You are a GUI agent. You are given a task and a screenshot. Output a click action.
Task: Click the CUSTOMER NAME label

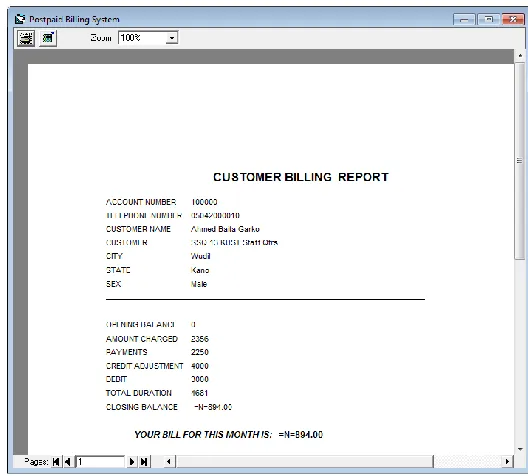click(x=138, y=229)
